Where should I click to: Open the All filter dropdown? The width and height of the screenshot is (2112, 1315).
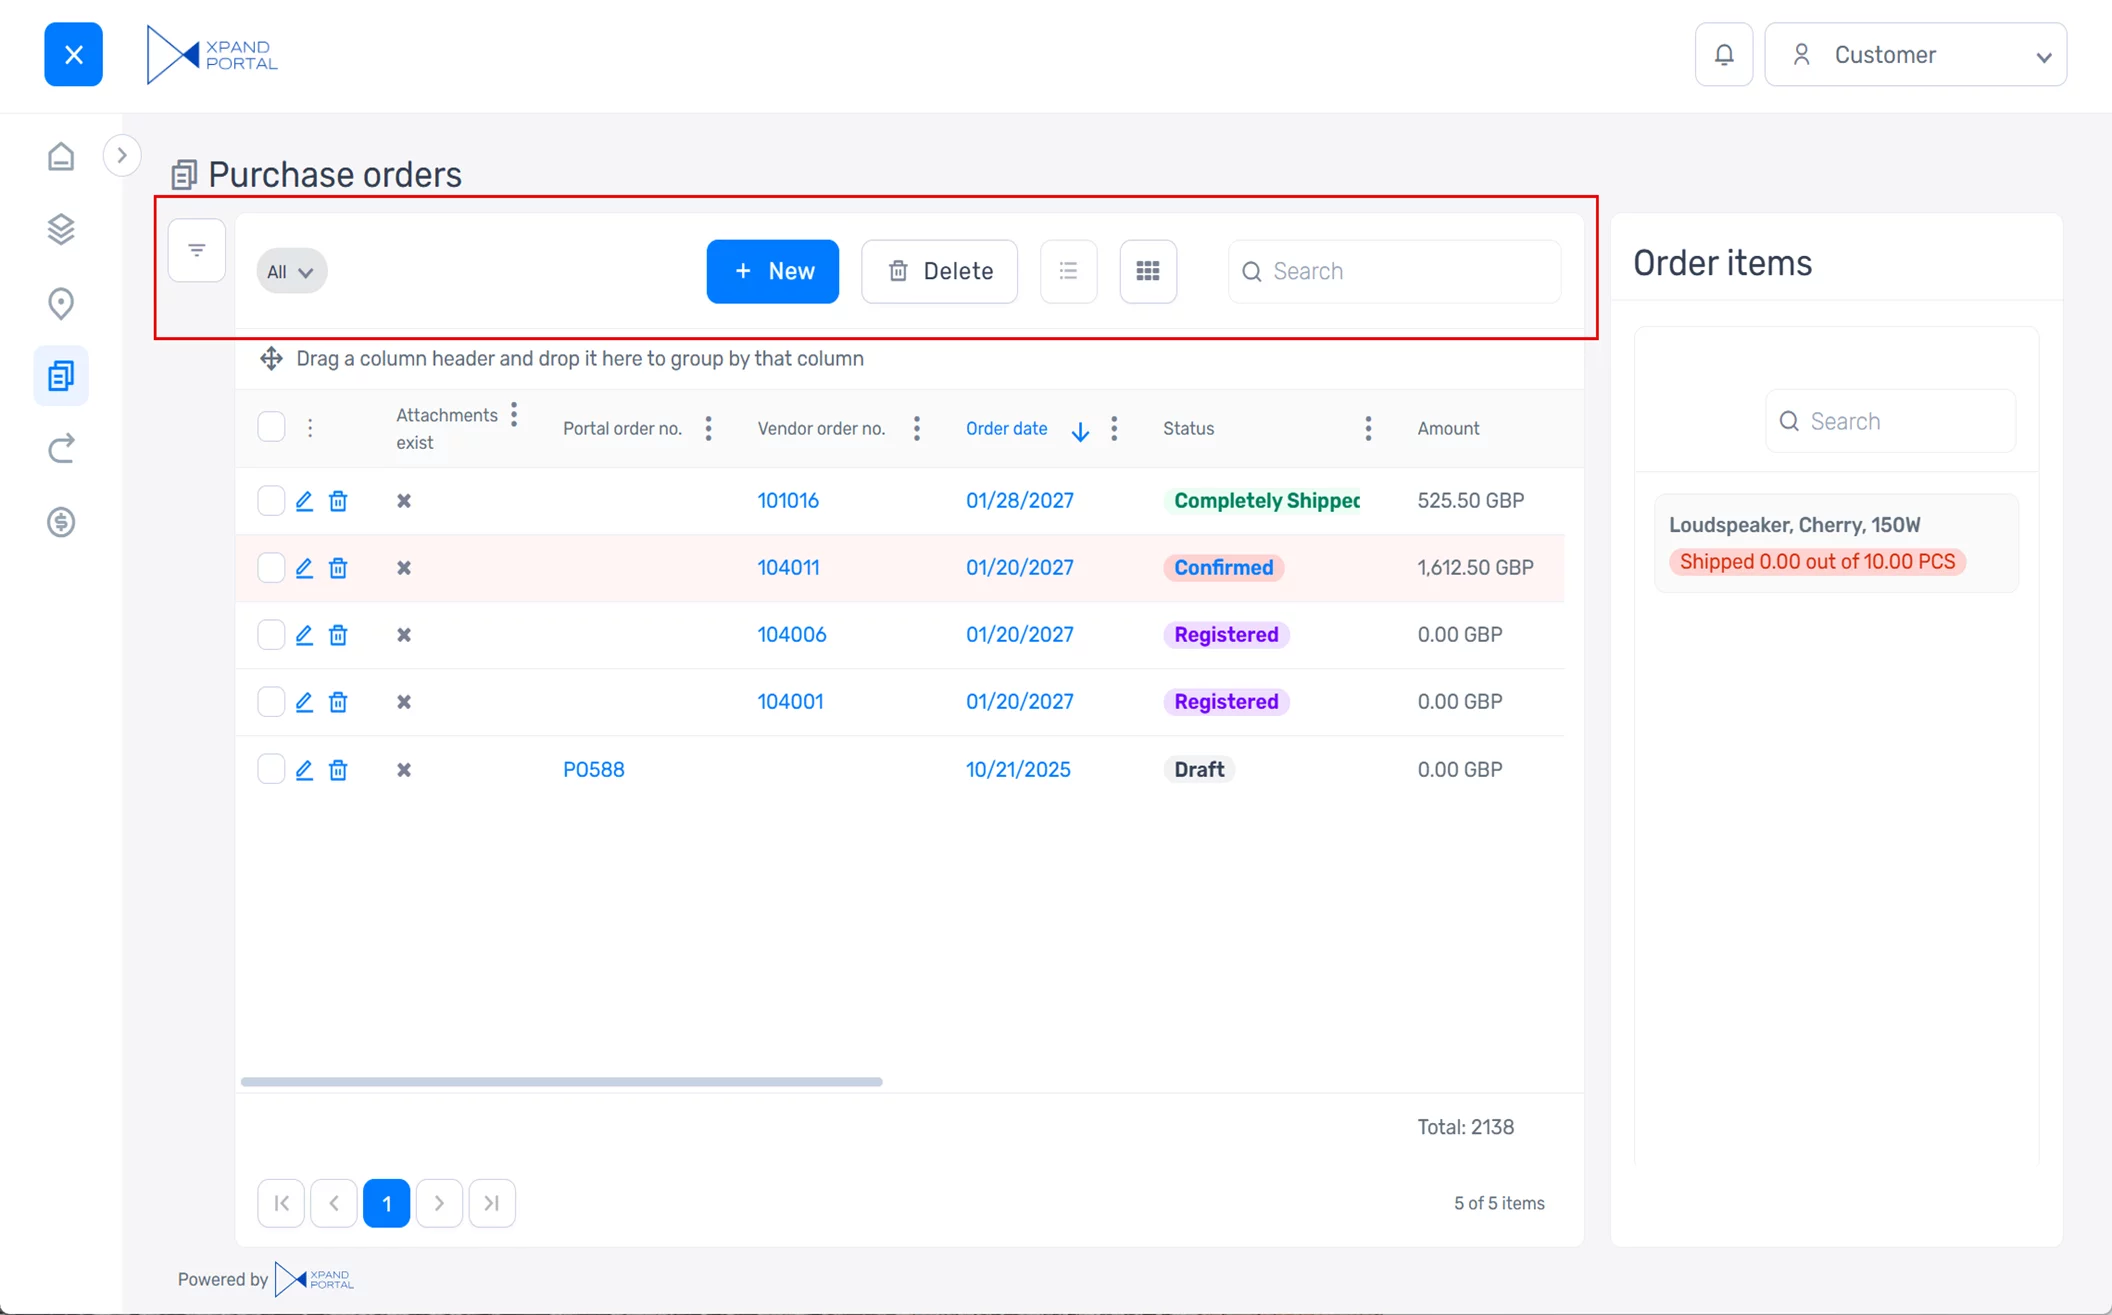pyautogui.click(x=291, y=272)
